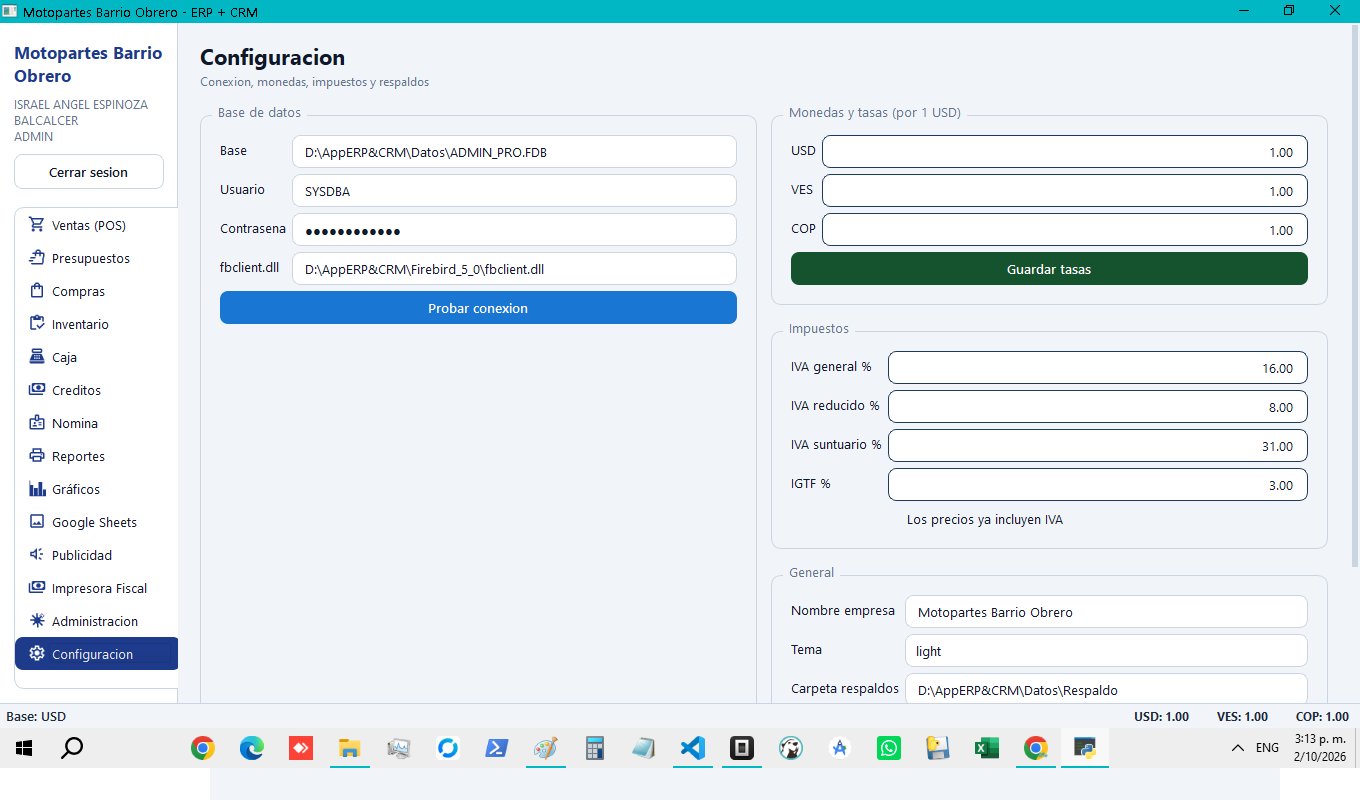
Task: Click the Carpeta respaldos path field
Action: coord(1106,689)
